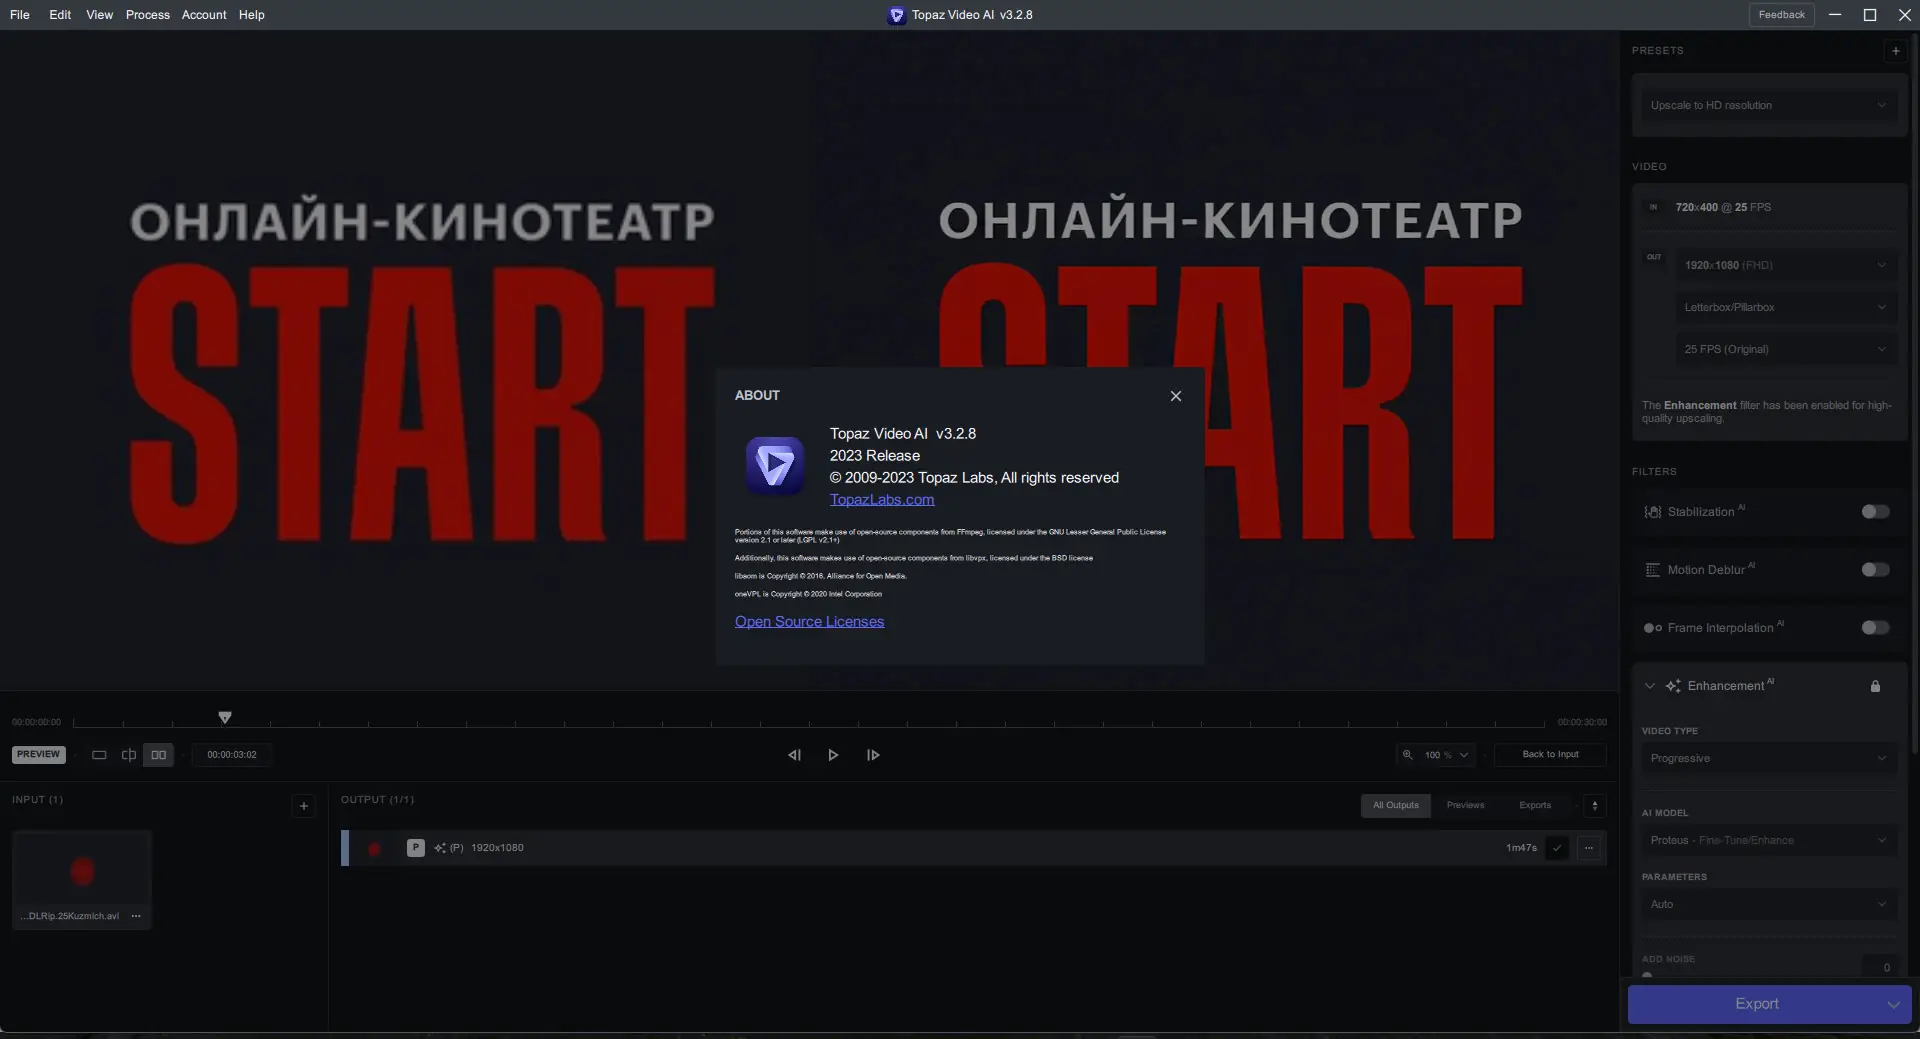This screenshot has height=1039, width=1920.
Task: Click the zoom magnifier icon
Action: tap(1407, 755)
